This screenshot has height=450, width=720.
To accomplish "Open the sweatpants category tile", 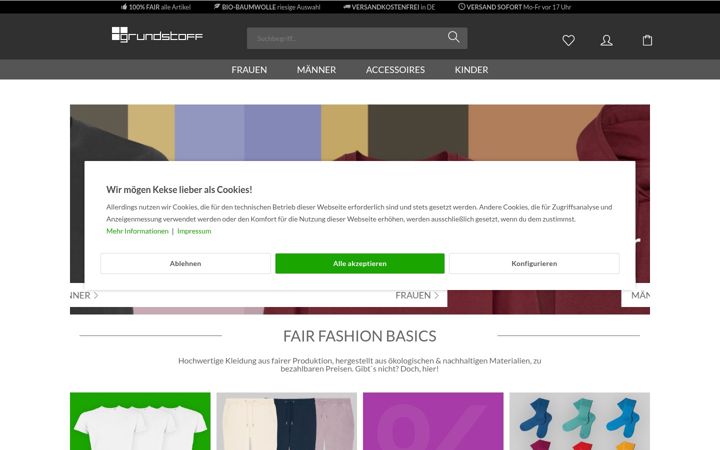I will pyautogui.click(x=287, y=421).
